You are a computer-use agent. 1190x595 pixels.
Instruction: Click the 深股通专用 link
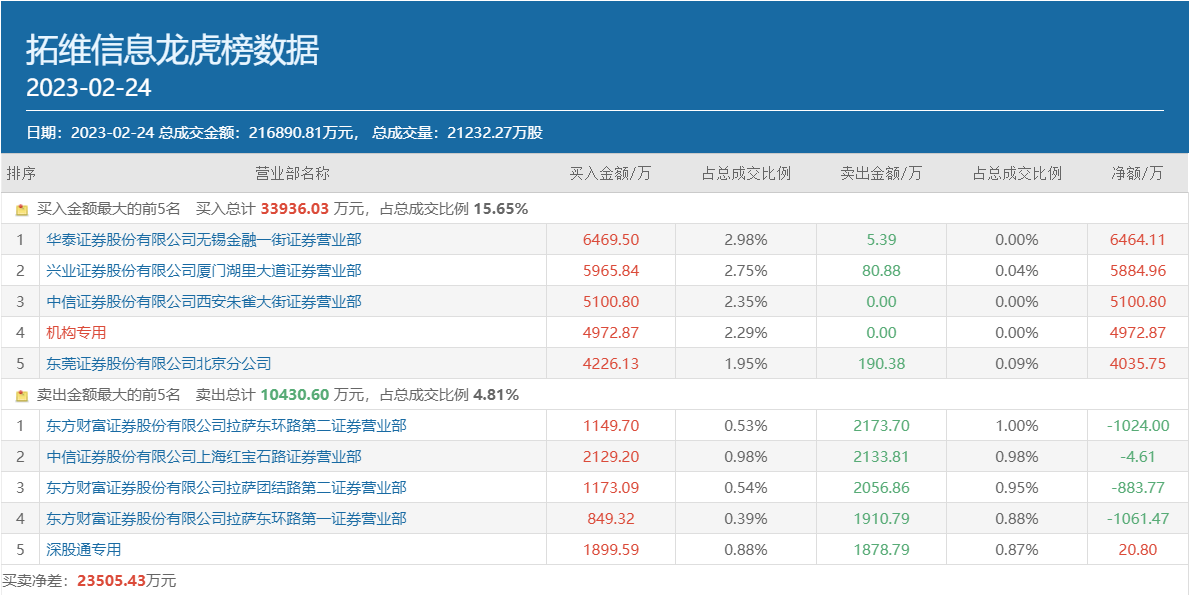click(x=83, y=550)
